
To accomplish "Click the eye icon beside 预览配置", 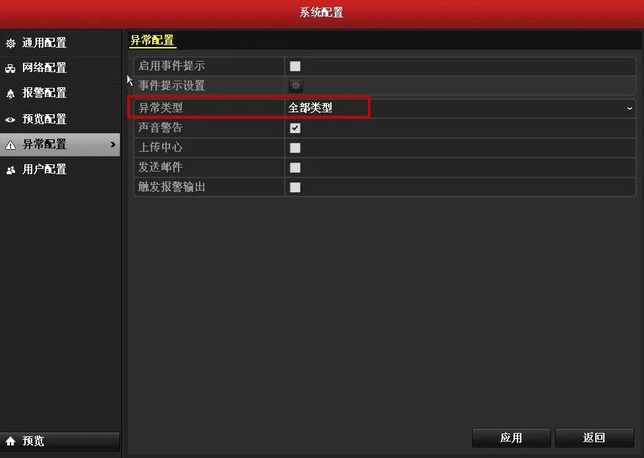I will coord(10,120).
